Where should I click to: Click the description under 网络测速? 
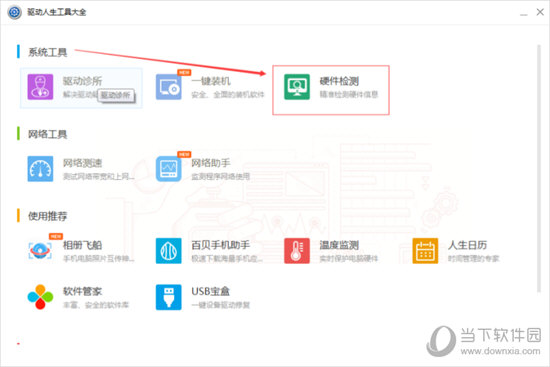pyautogui.click(x=99, y=176)
